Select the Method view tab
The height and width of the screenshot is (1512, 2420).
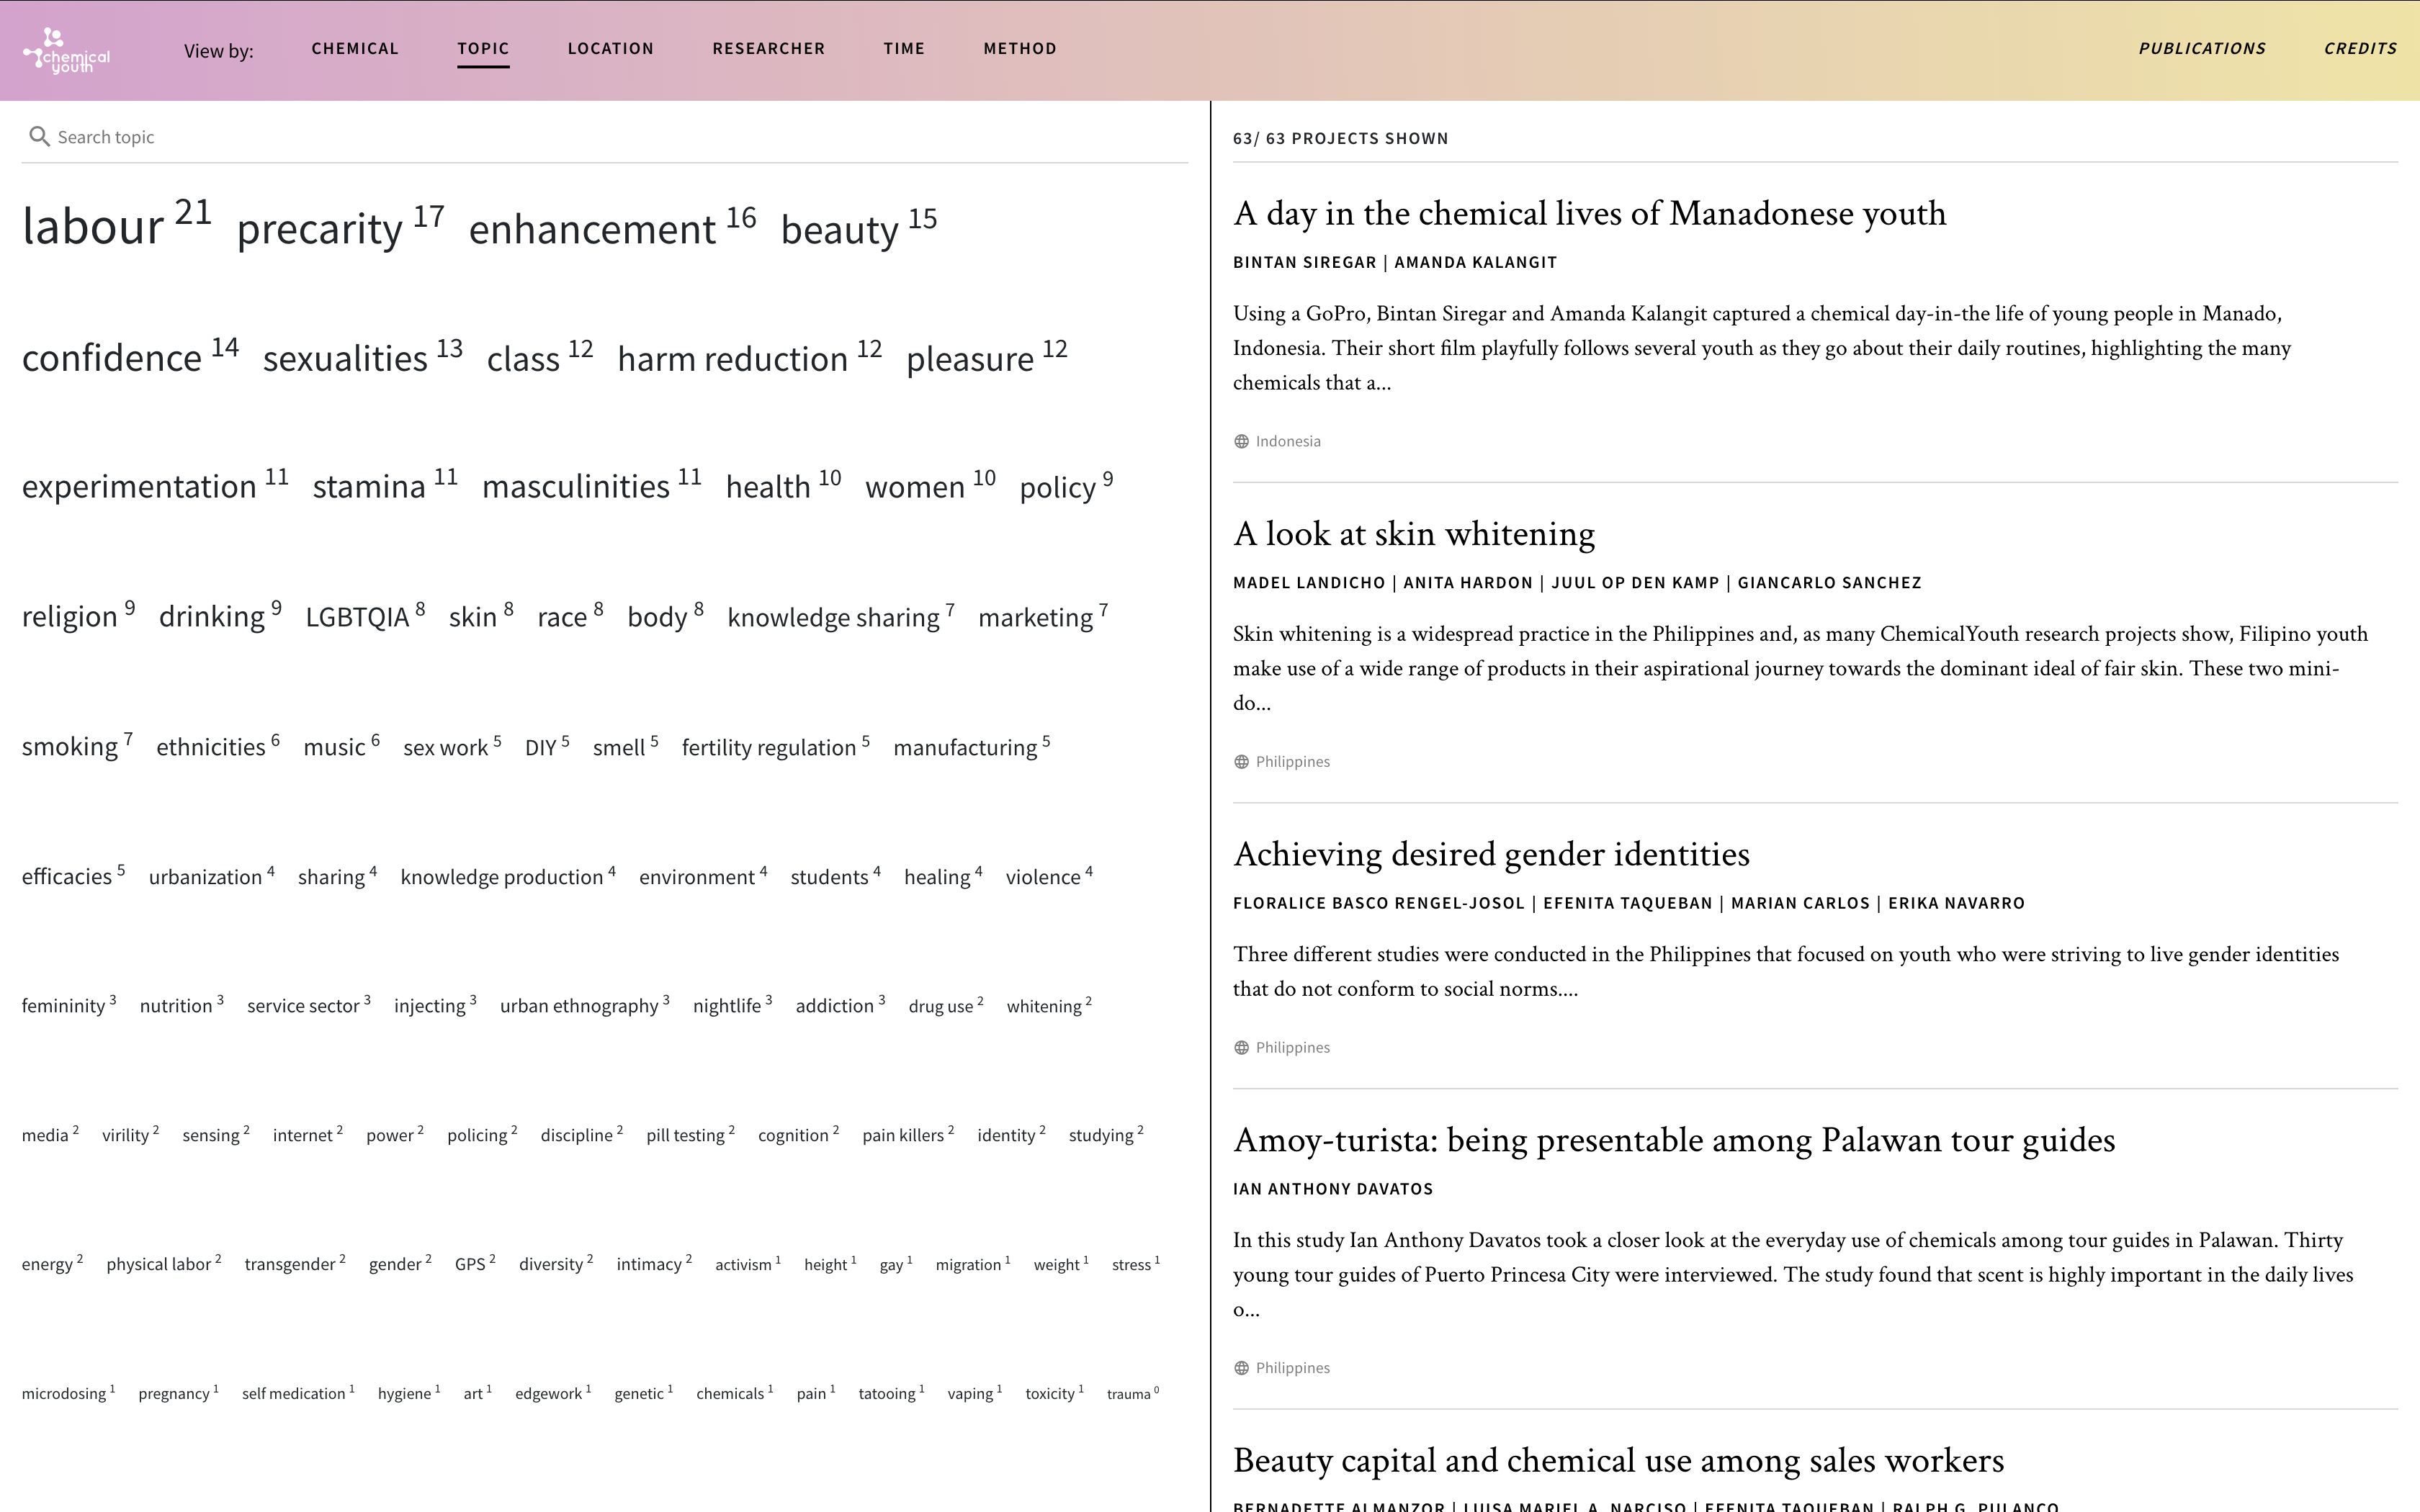[x=1019, y=48]
